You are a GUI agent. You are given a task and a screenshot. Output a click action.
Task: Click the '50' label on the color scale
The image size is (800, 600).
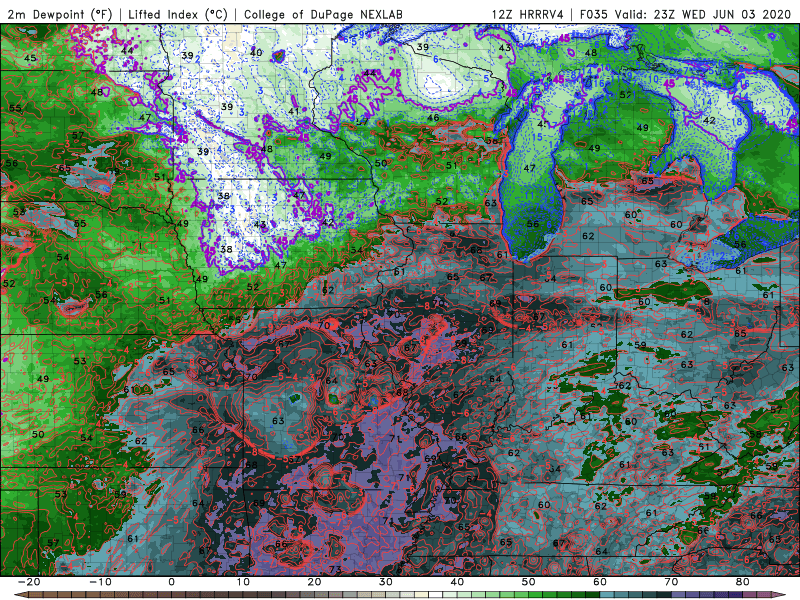pos(529,582)
